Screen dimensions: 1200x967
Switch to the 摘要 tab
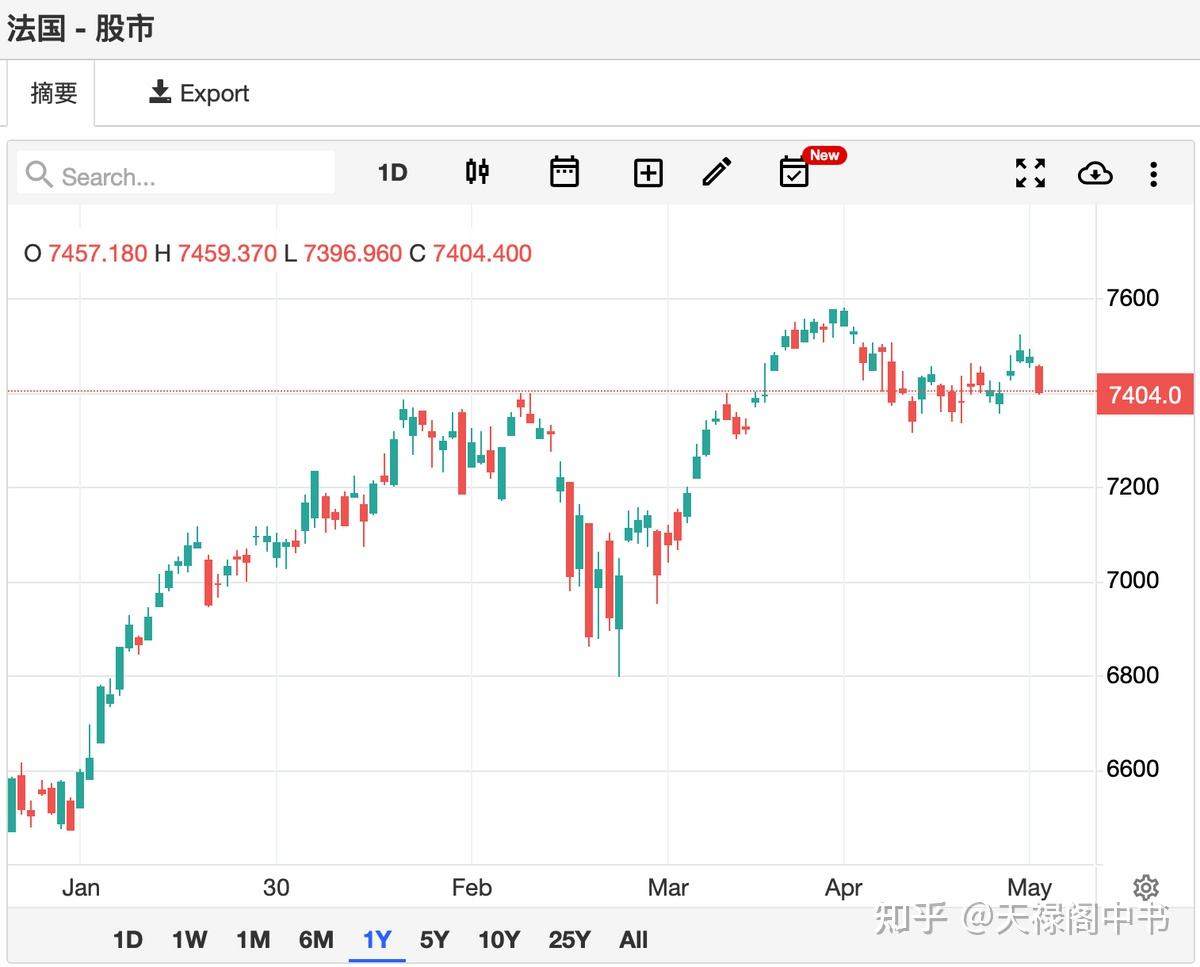pyautogui.click(x=54, y=93)
